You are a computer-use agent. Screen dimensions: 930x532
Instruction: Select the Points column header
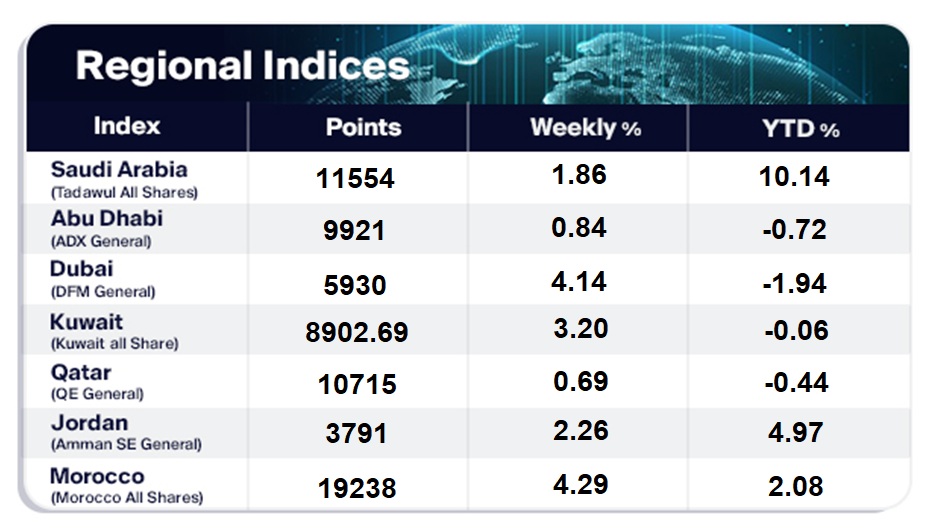[x=363, y=127]
